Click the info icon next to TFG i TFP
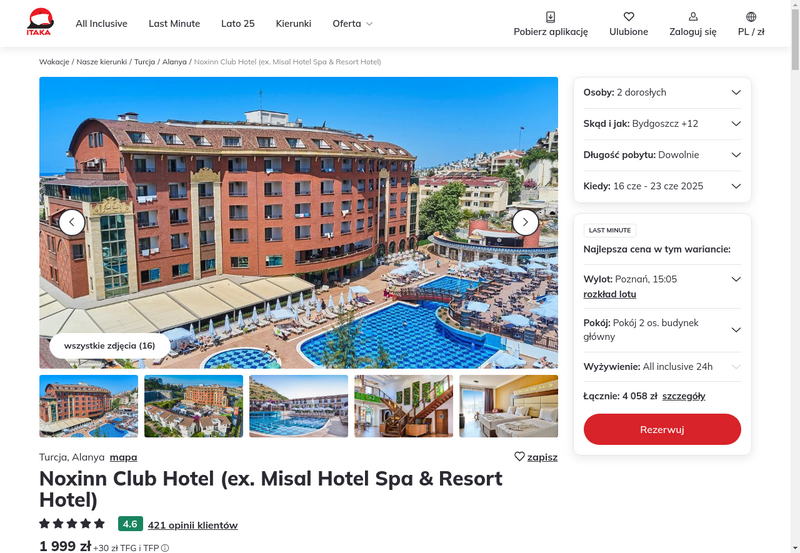This screenshot has width=800, height=553. 165,548
